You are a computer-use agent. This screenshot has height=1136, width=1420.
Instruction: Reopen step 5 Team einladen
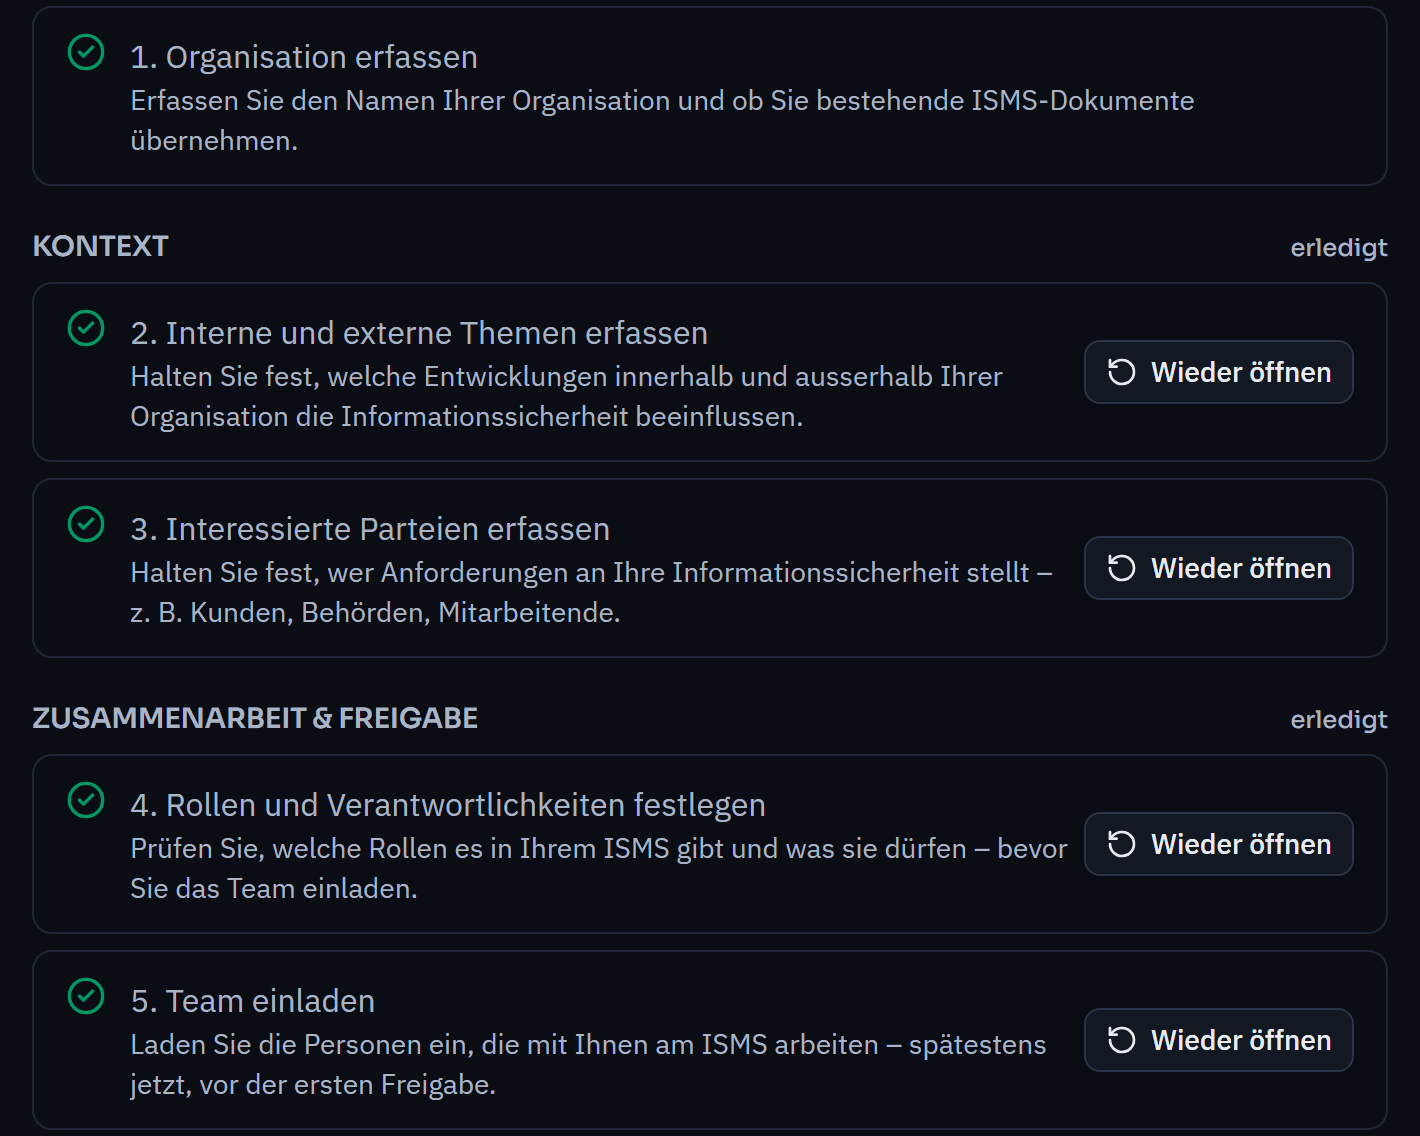[1218, 1040]
